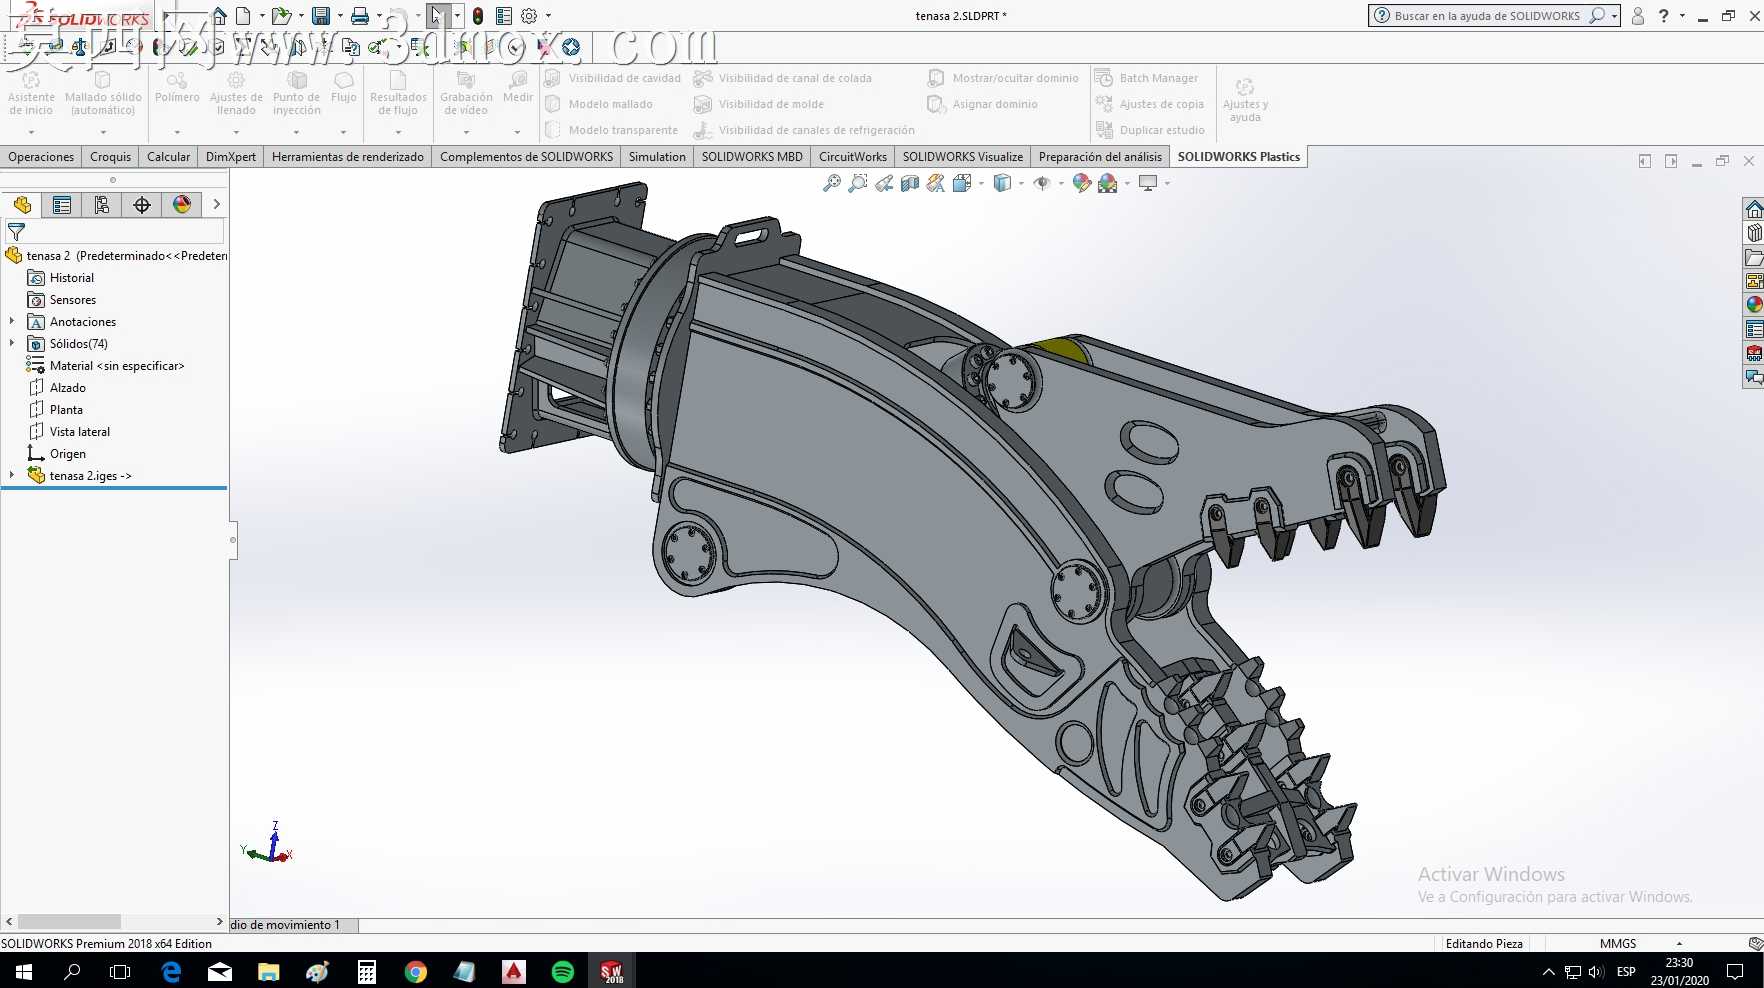Activate the Section View icon

pyautogui.click(x=910, y=183)
